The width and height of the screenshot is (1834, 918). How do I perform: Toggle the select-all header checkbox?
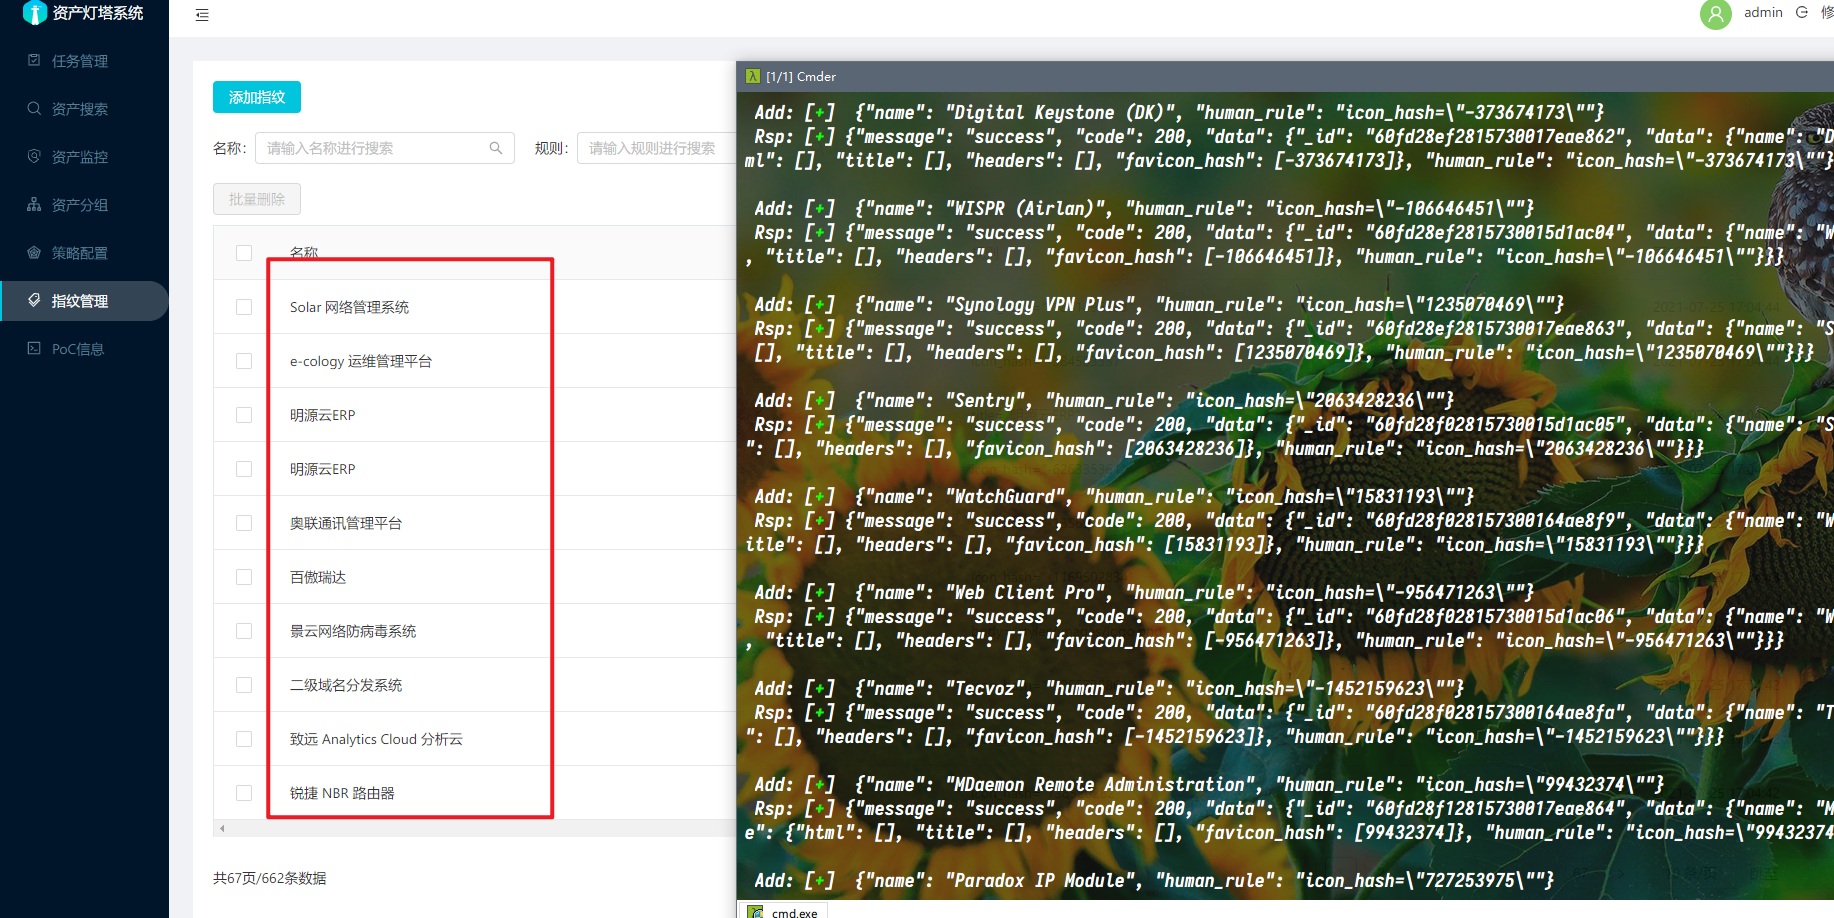(x=244, y=253)
